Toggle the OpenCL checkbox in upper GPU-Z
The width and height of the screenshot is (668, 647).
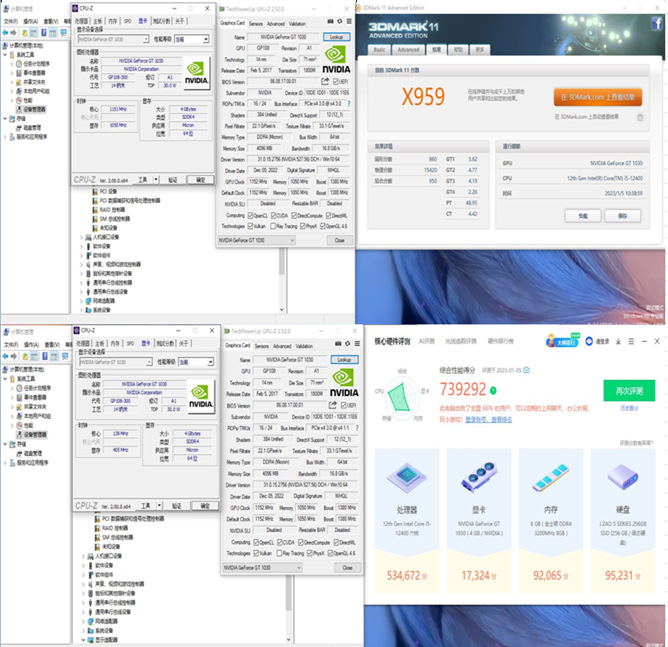point(250,216)
